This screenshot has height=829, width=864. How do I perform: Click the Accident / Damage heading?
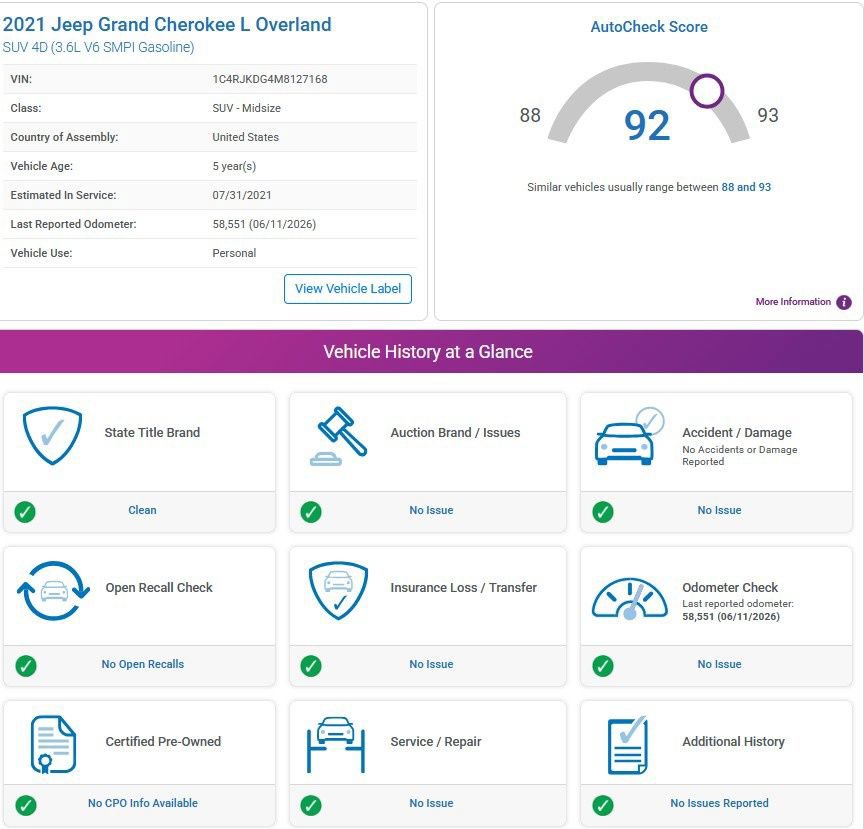tap(737, 433)
